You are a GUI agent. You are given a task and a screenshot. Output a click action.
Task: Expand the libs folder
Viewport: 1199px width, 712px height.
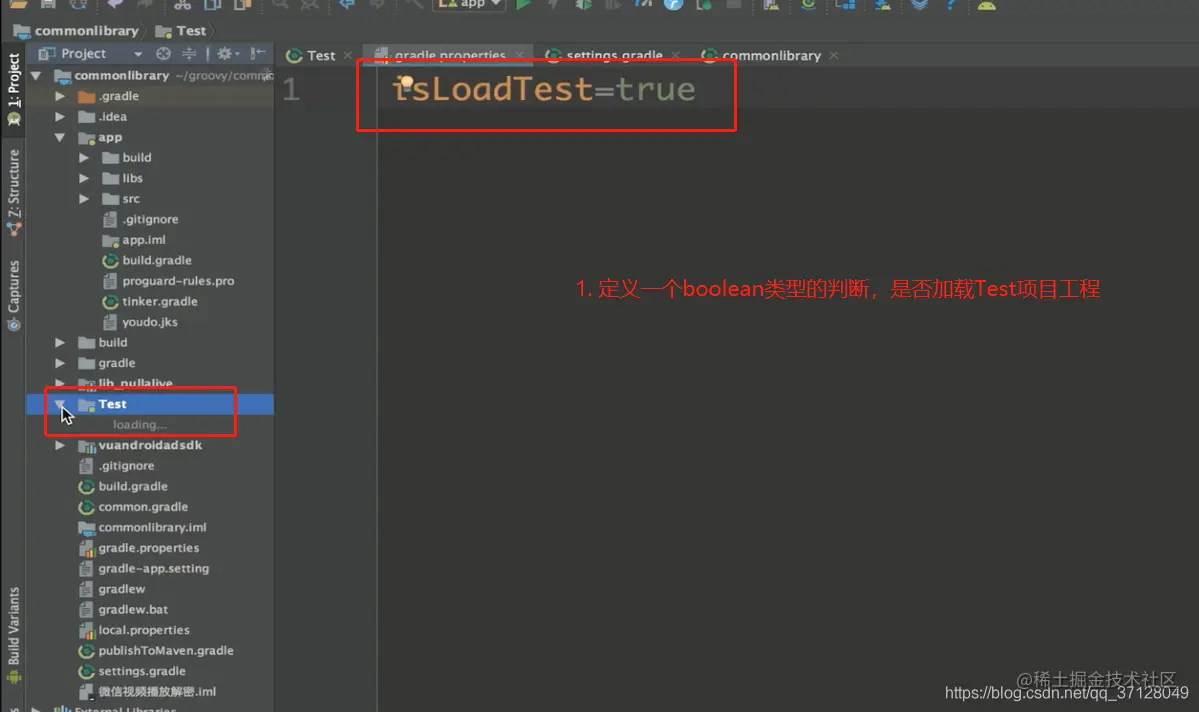click(x=84, y=178)
